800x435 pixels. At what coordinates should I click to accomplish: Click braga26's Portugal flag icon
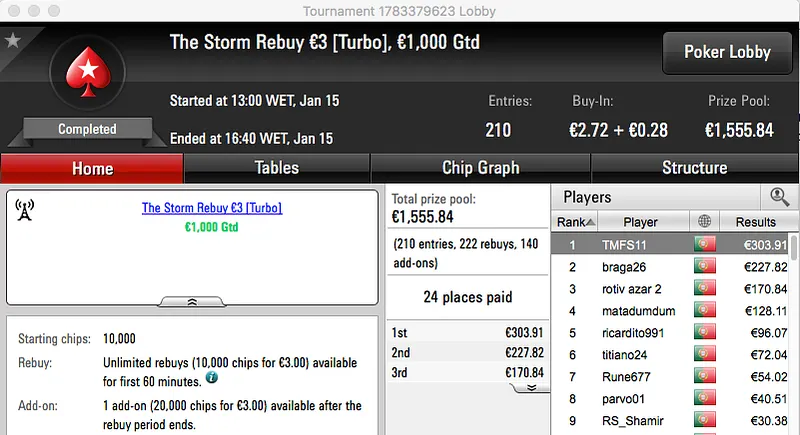[706, 267]
